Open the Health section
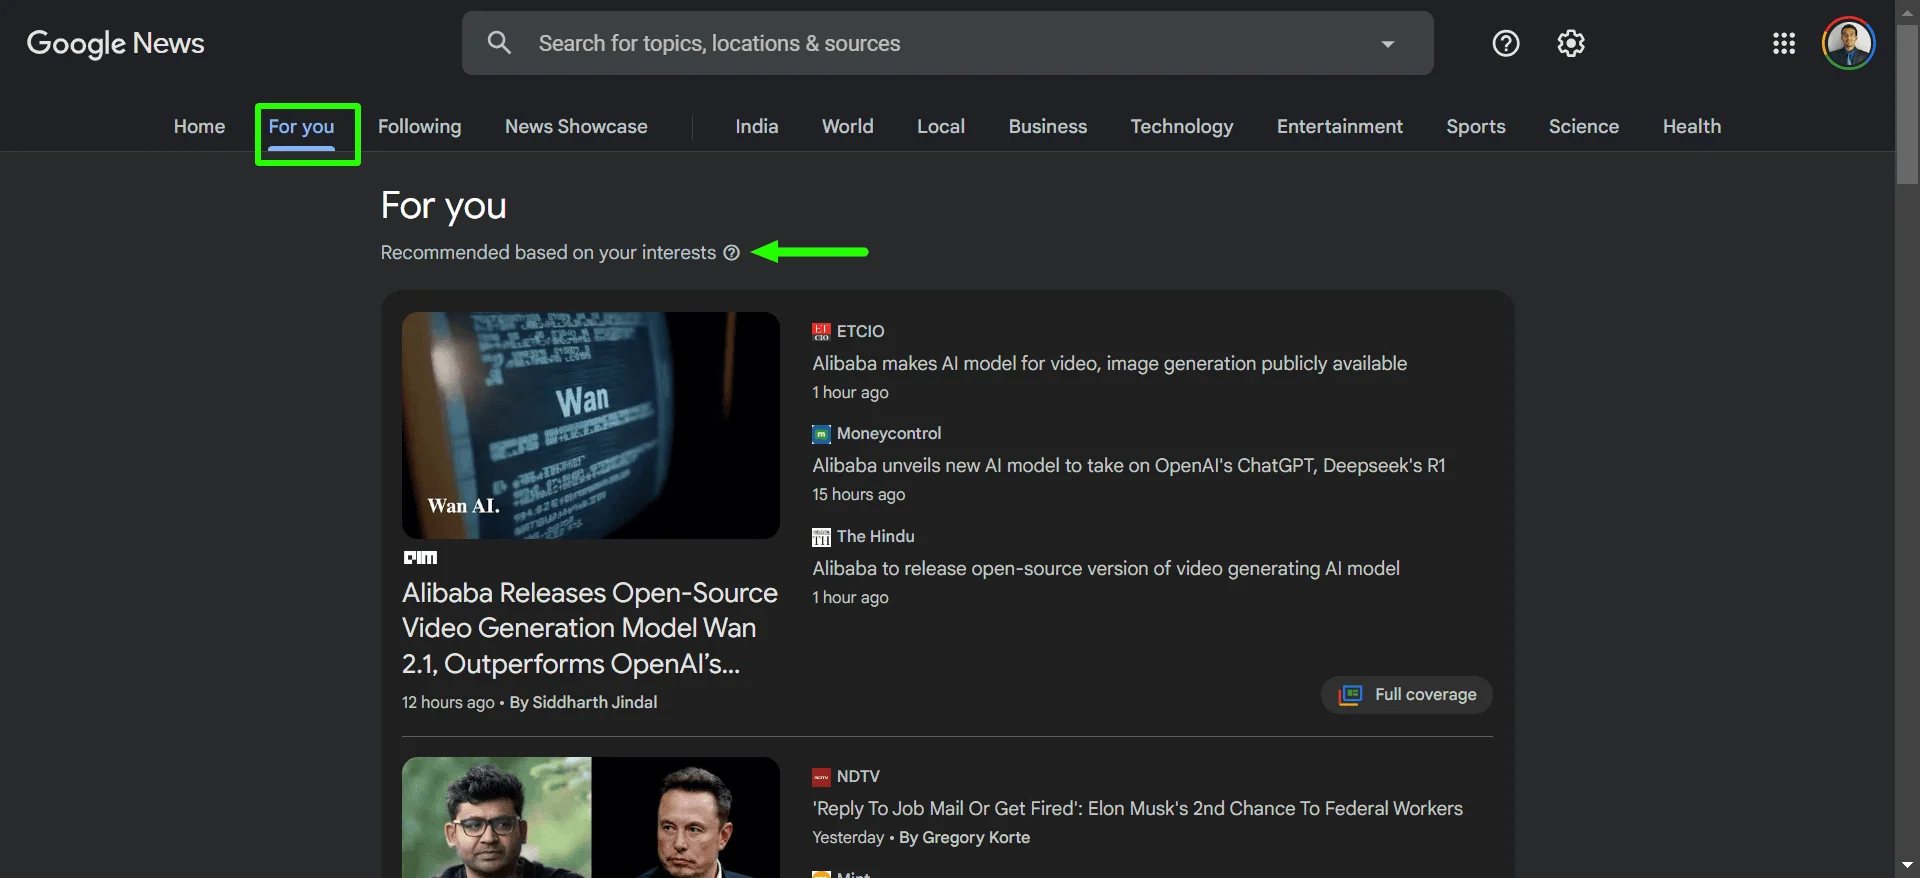This screenshot has height=878, width=1920. [1691, 126]
